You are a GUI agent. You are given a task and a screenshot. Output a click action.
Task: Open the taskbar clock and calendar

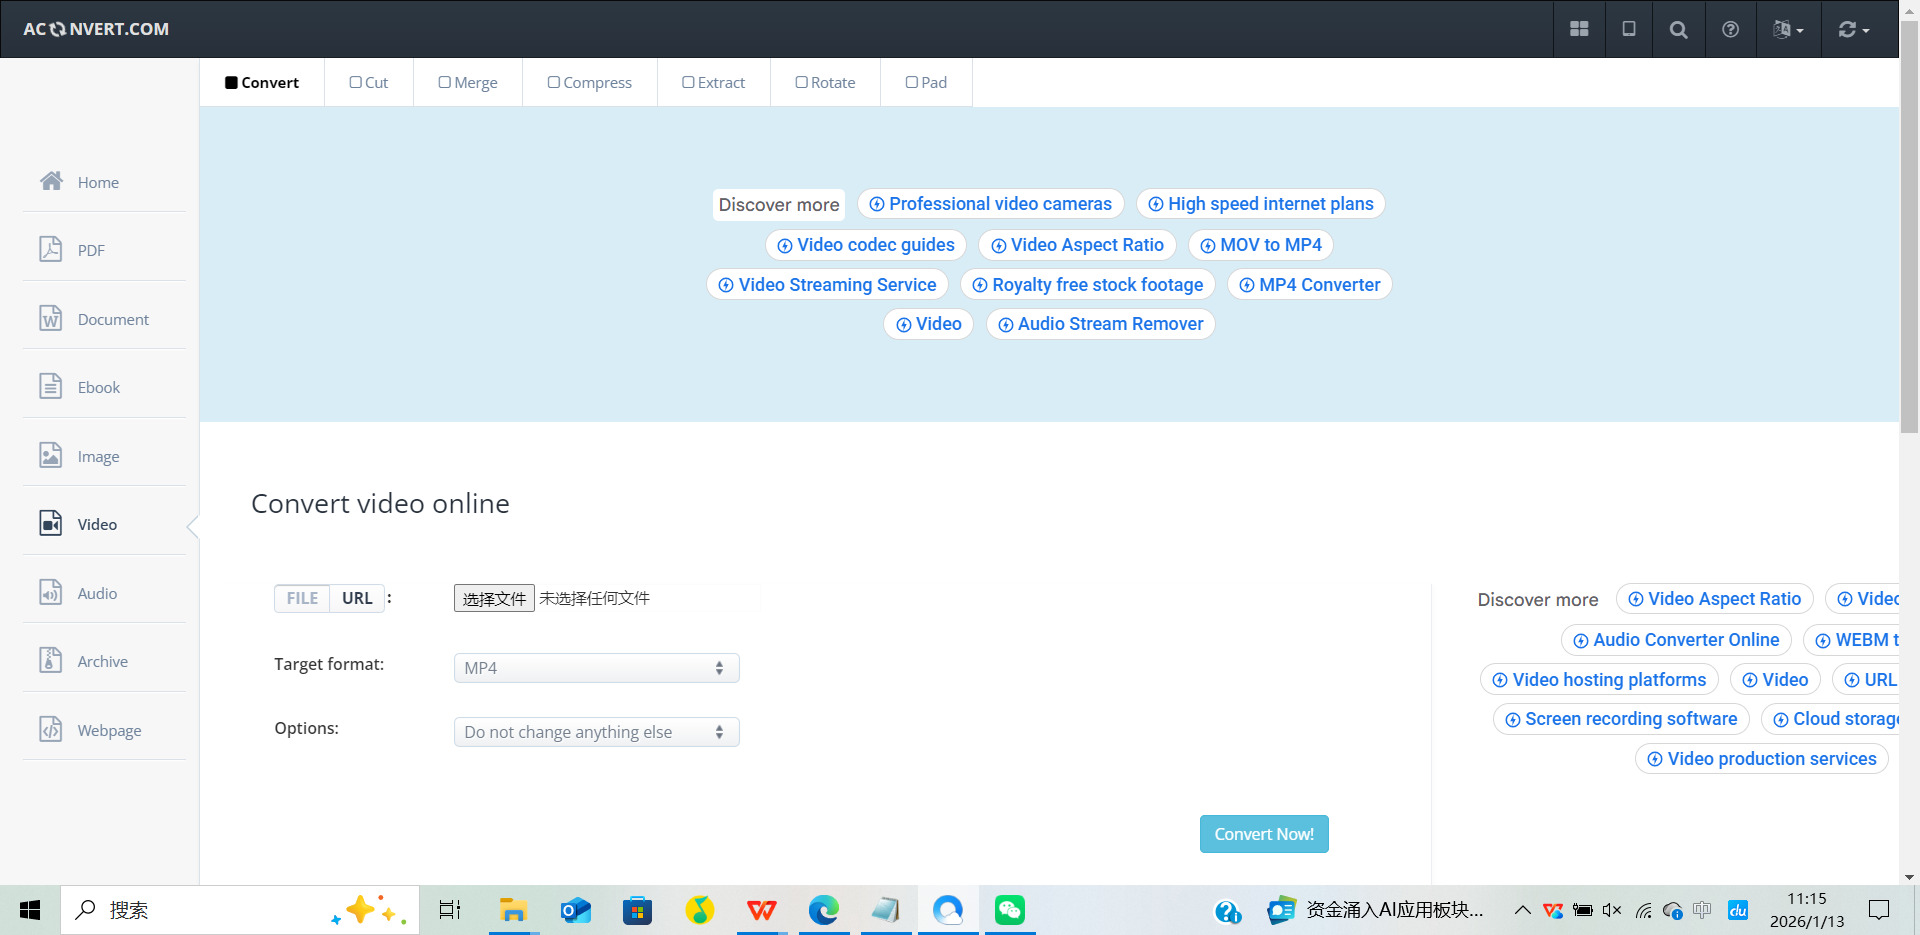point(1807,910)
